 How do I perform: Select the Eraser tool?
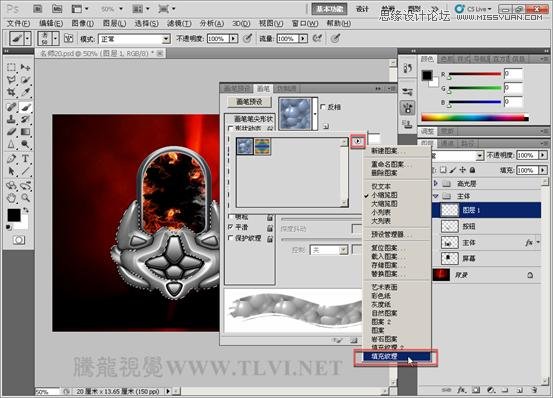11,131
